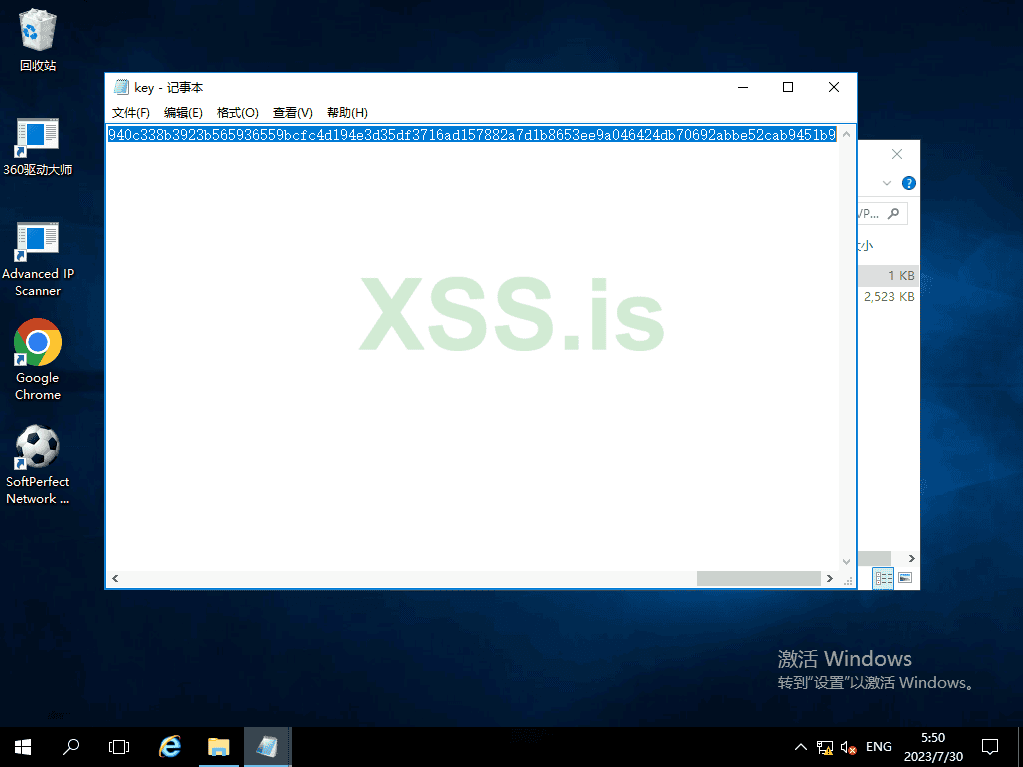Screen dimensions: 1023x767
Task: Open the 编辑(E) menu in Notepad
Action: point(183,113)
